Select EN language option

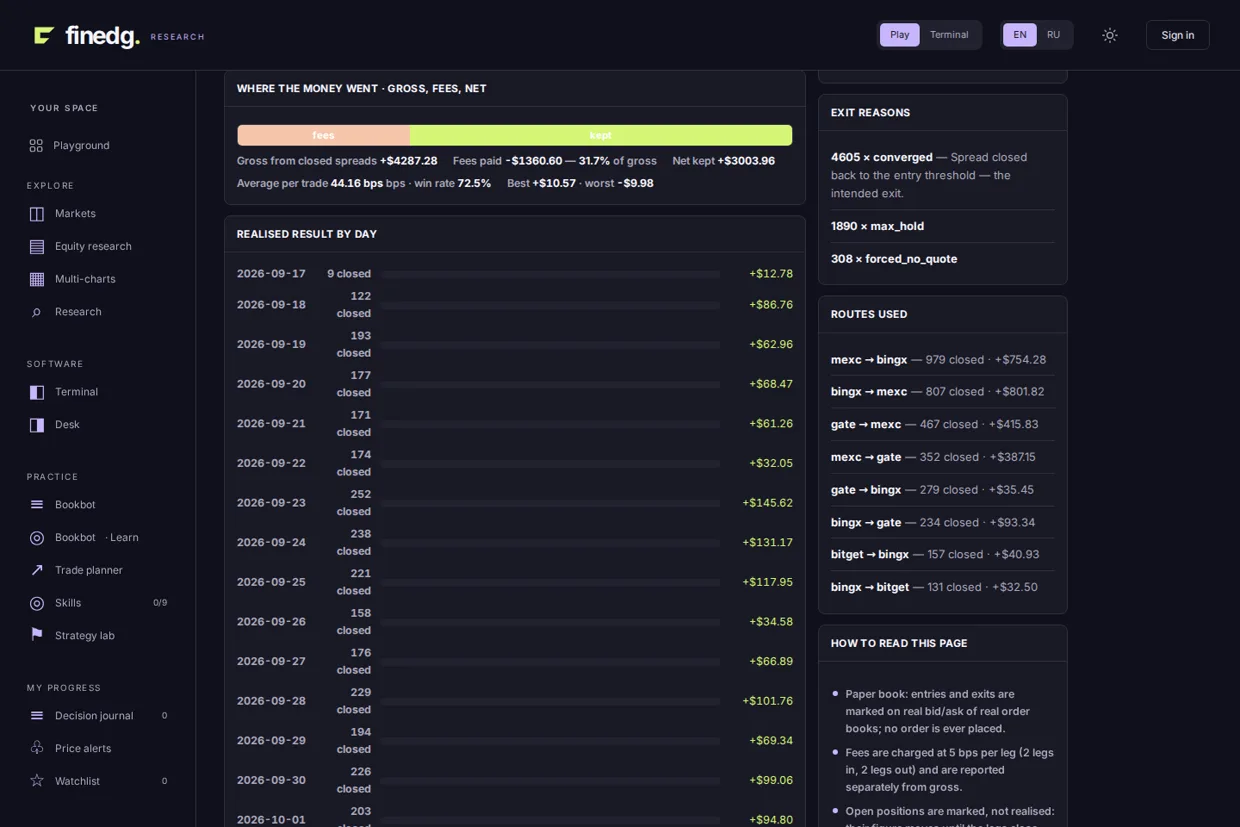[x=1020, y=35]
